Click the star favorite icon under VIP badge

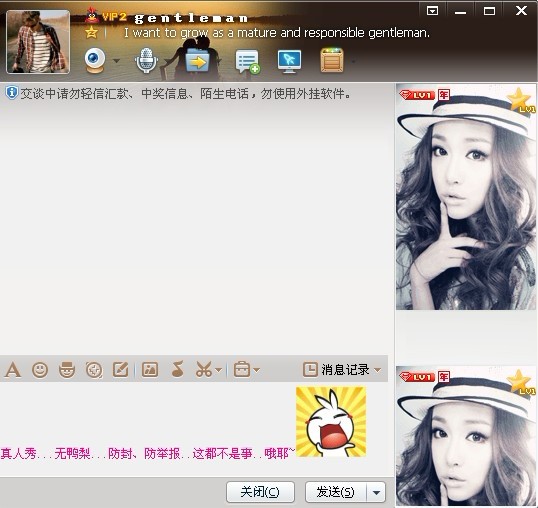[92, 33]
